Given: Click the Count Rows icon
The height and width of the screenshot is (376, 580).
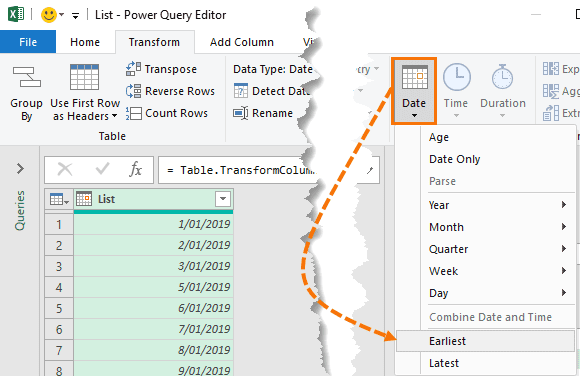Looking at the screenshot, I should 133,113.
